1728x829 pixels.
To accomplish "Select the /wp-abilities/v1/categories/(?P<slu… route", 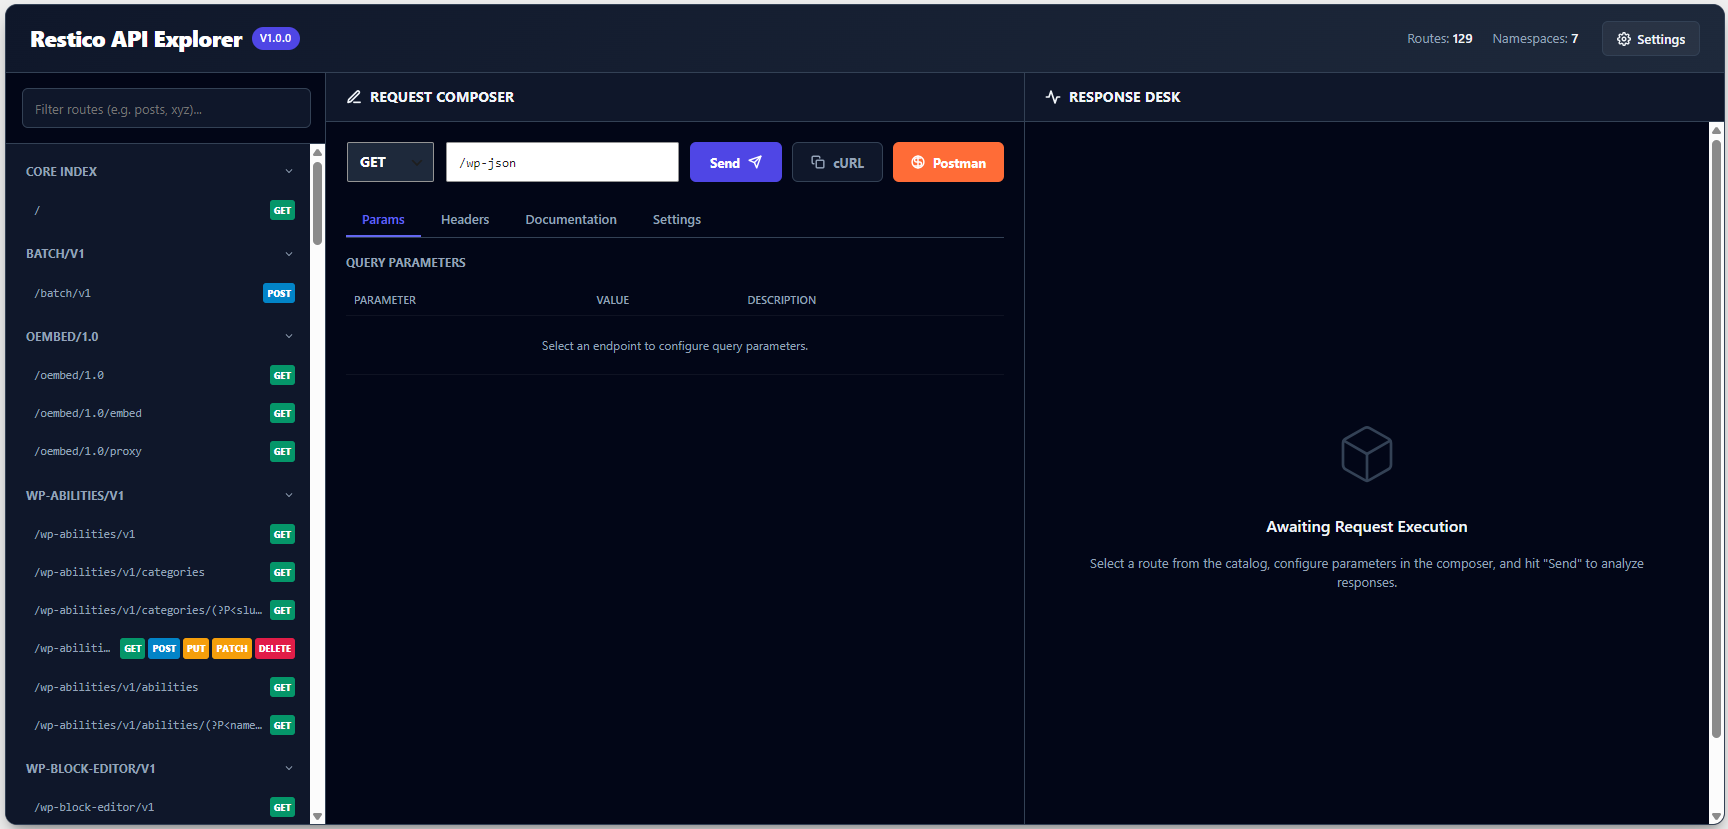I will click(164, 610).
